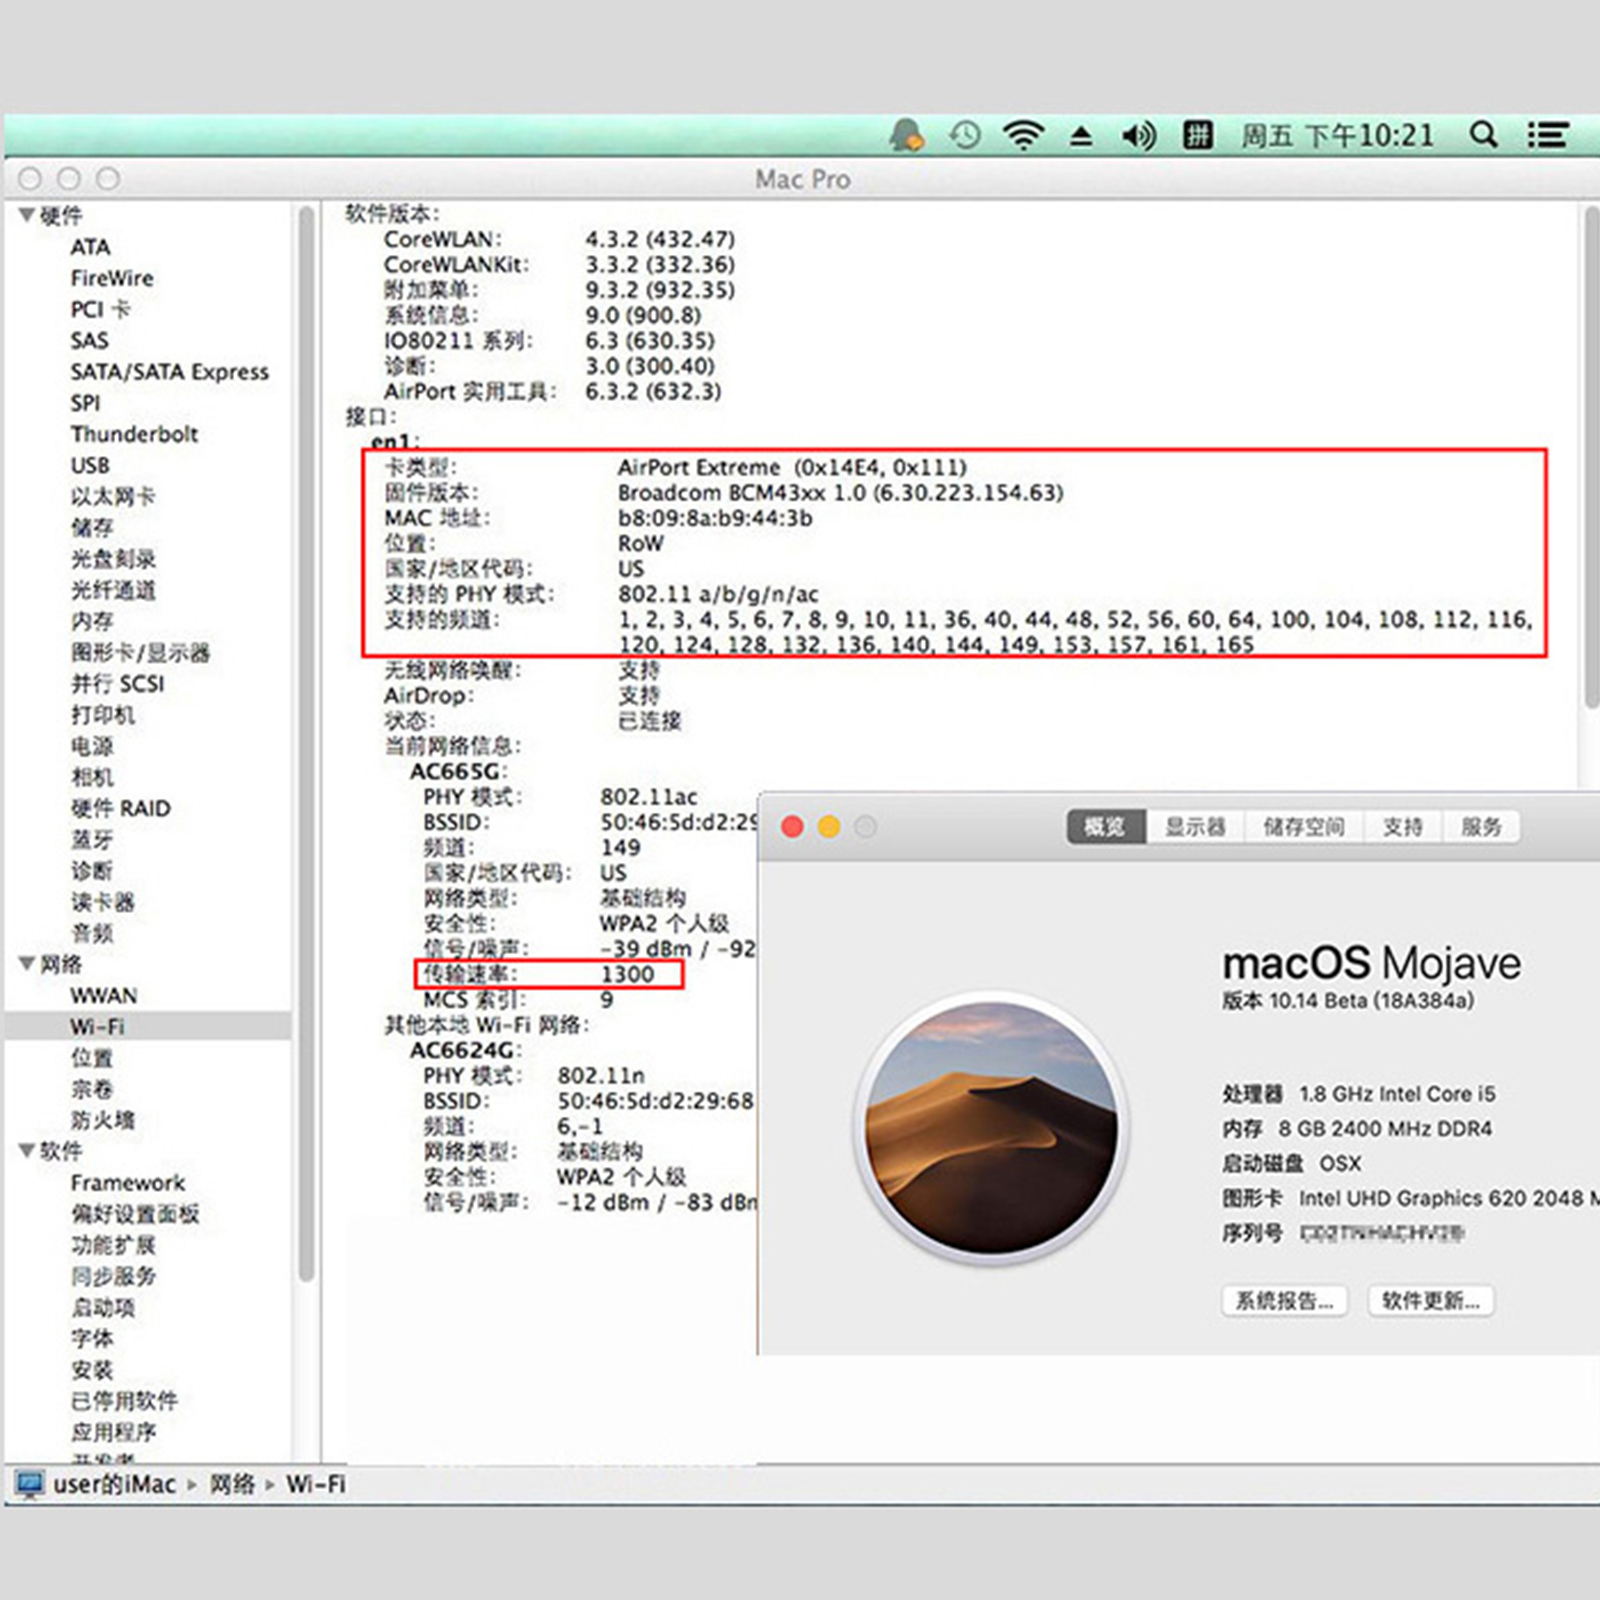Screen dimensions: 1600x1600
Task: Open the volume speaker icon
Action: 1138,135
